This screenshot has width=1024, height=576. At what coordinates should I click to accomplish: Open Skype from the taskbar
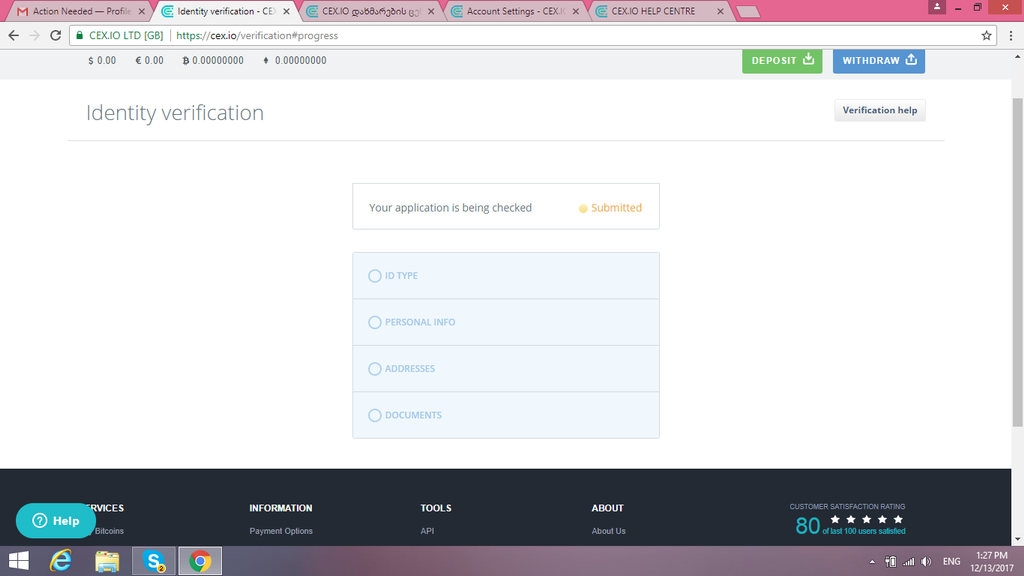tap(154, 561)
